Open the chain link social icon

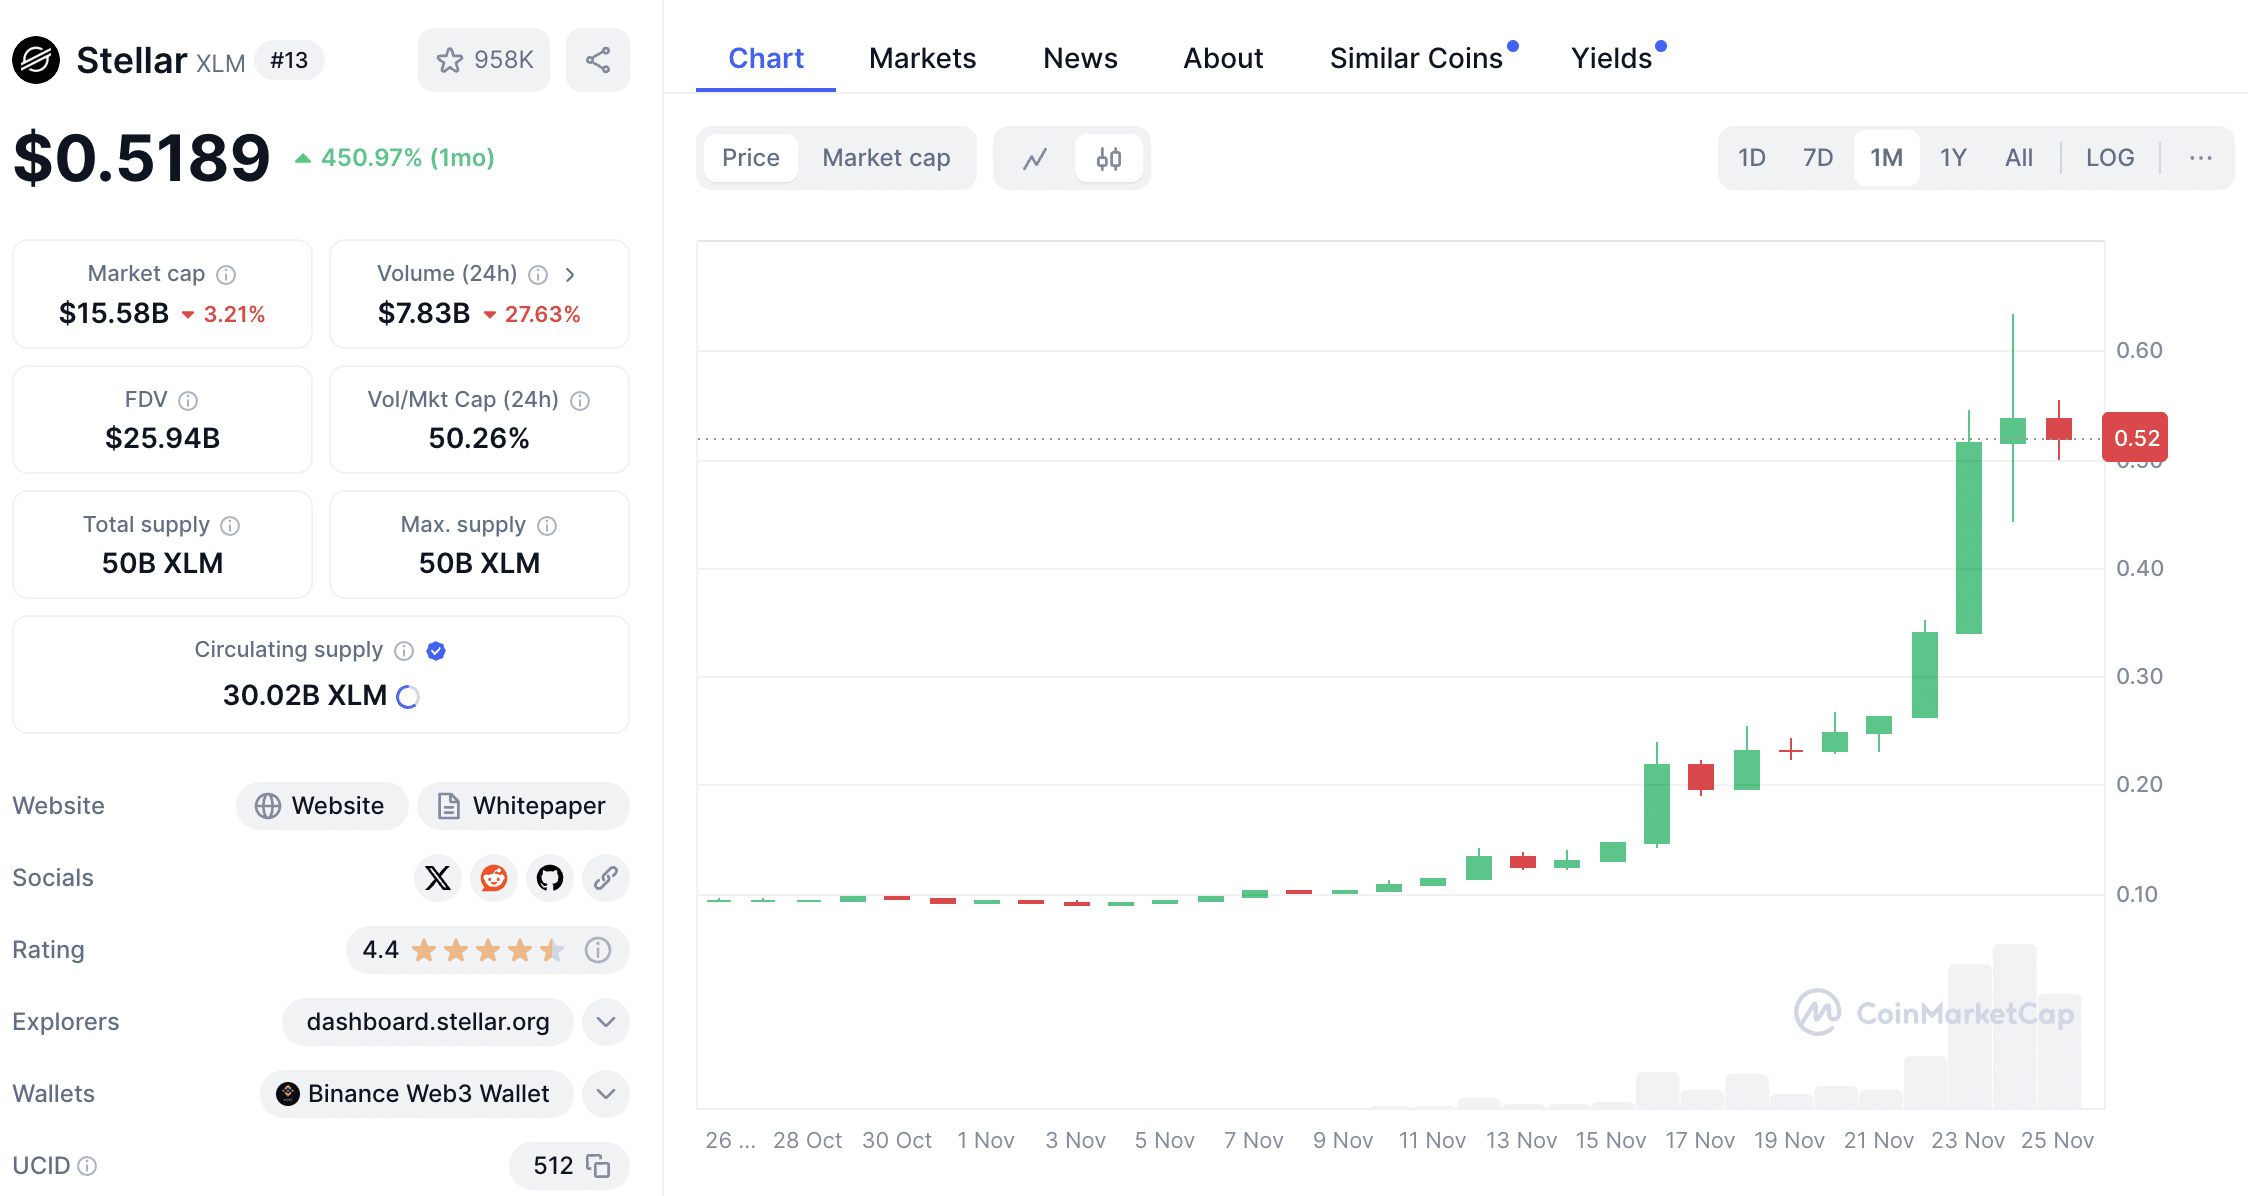pyautogui.click(x=606, y=878)
